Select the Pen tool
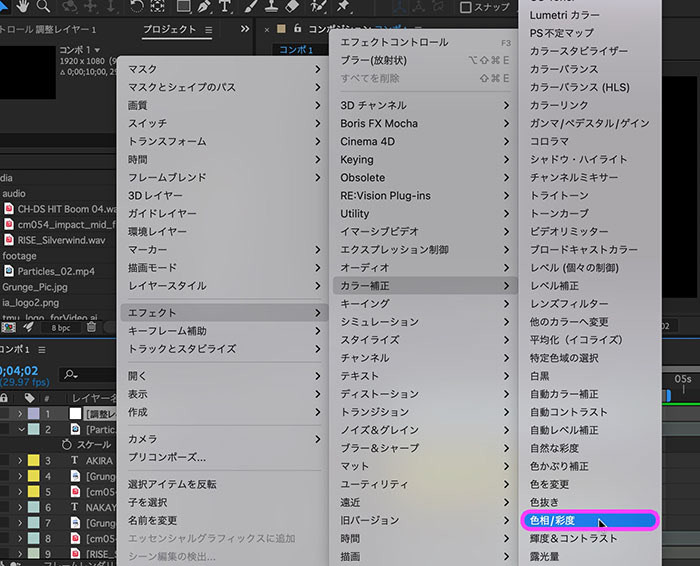Image resolution: width=700 pixels, height=566 pixels. (204, 6)
